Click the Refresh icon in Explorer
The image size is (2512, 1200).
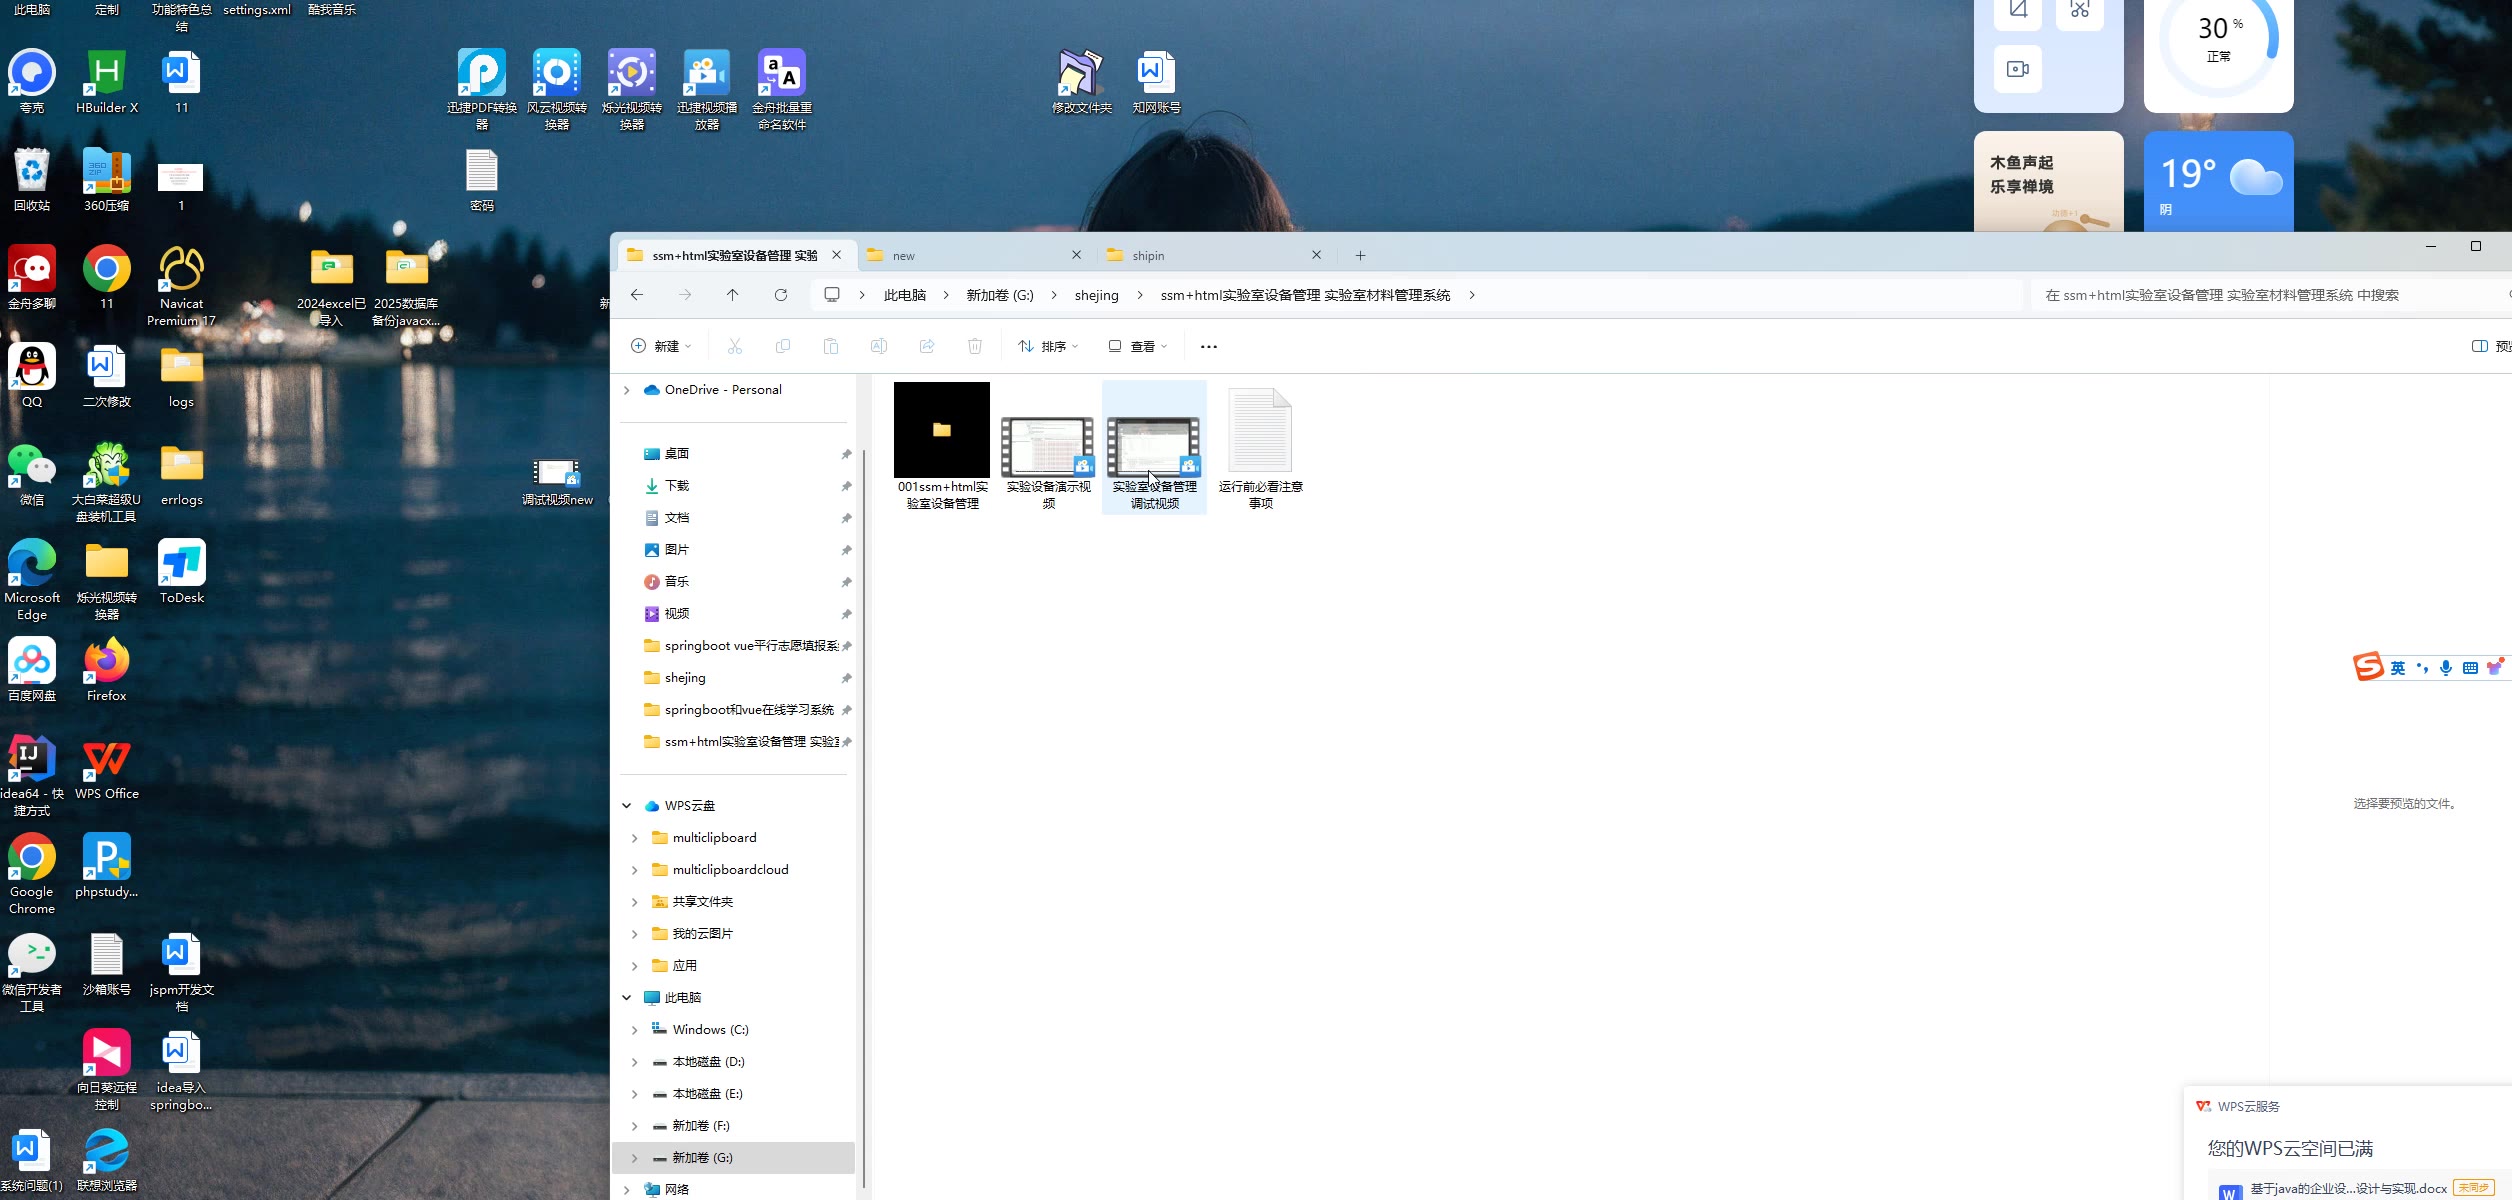[781, 295]
